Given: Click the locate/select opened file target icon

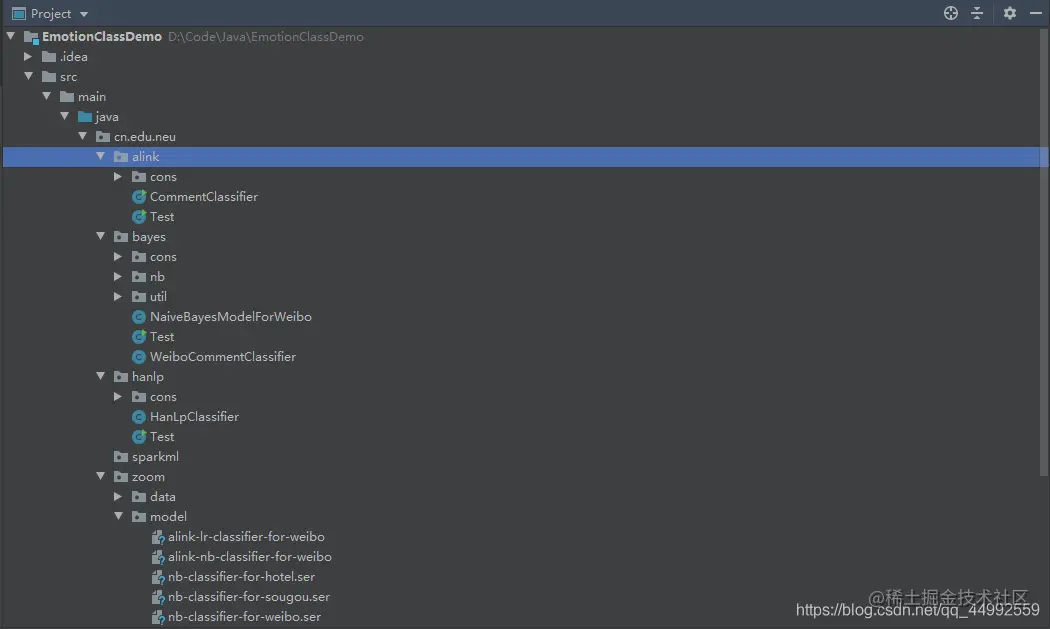Looking at the screenshot, I should 950,13.
